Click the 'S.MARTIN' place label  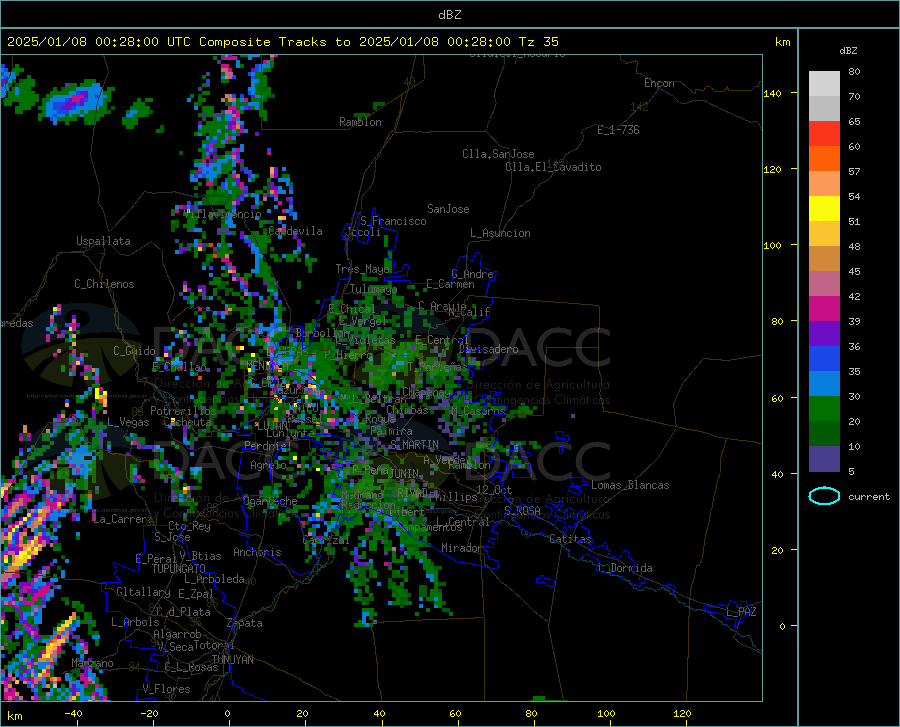coord(414,445)
